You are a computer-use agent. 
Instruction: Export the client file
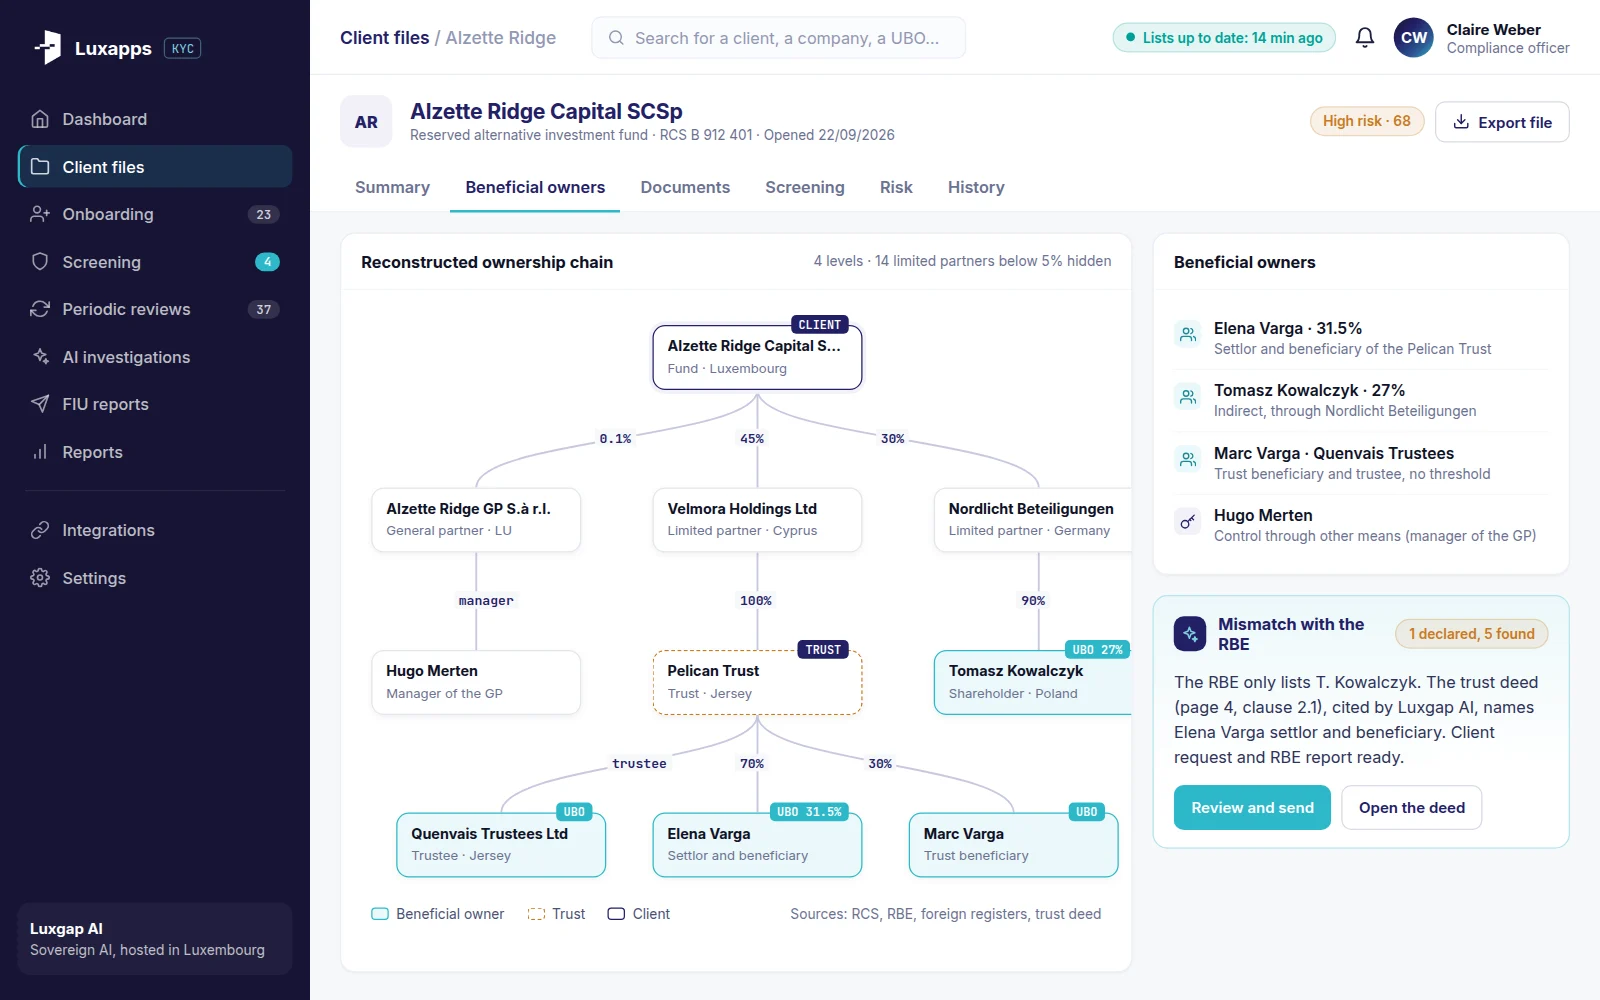point(1502,122)
